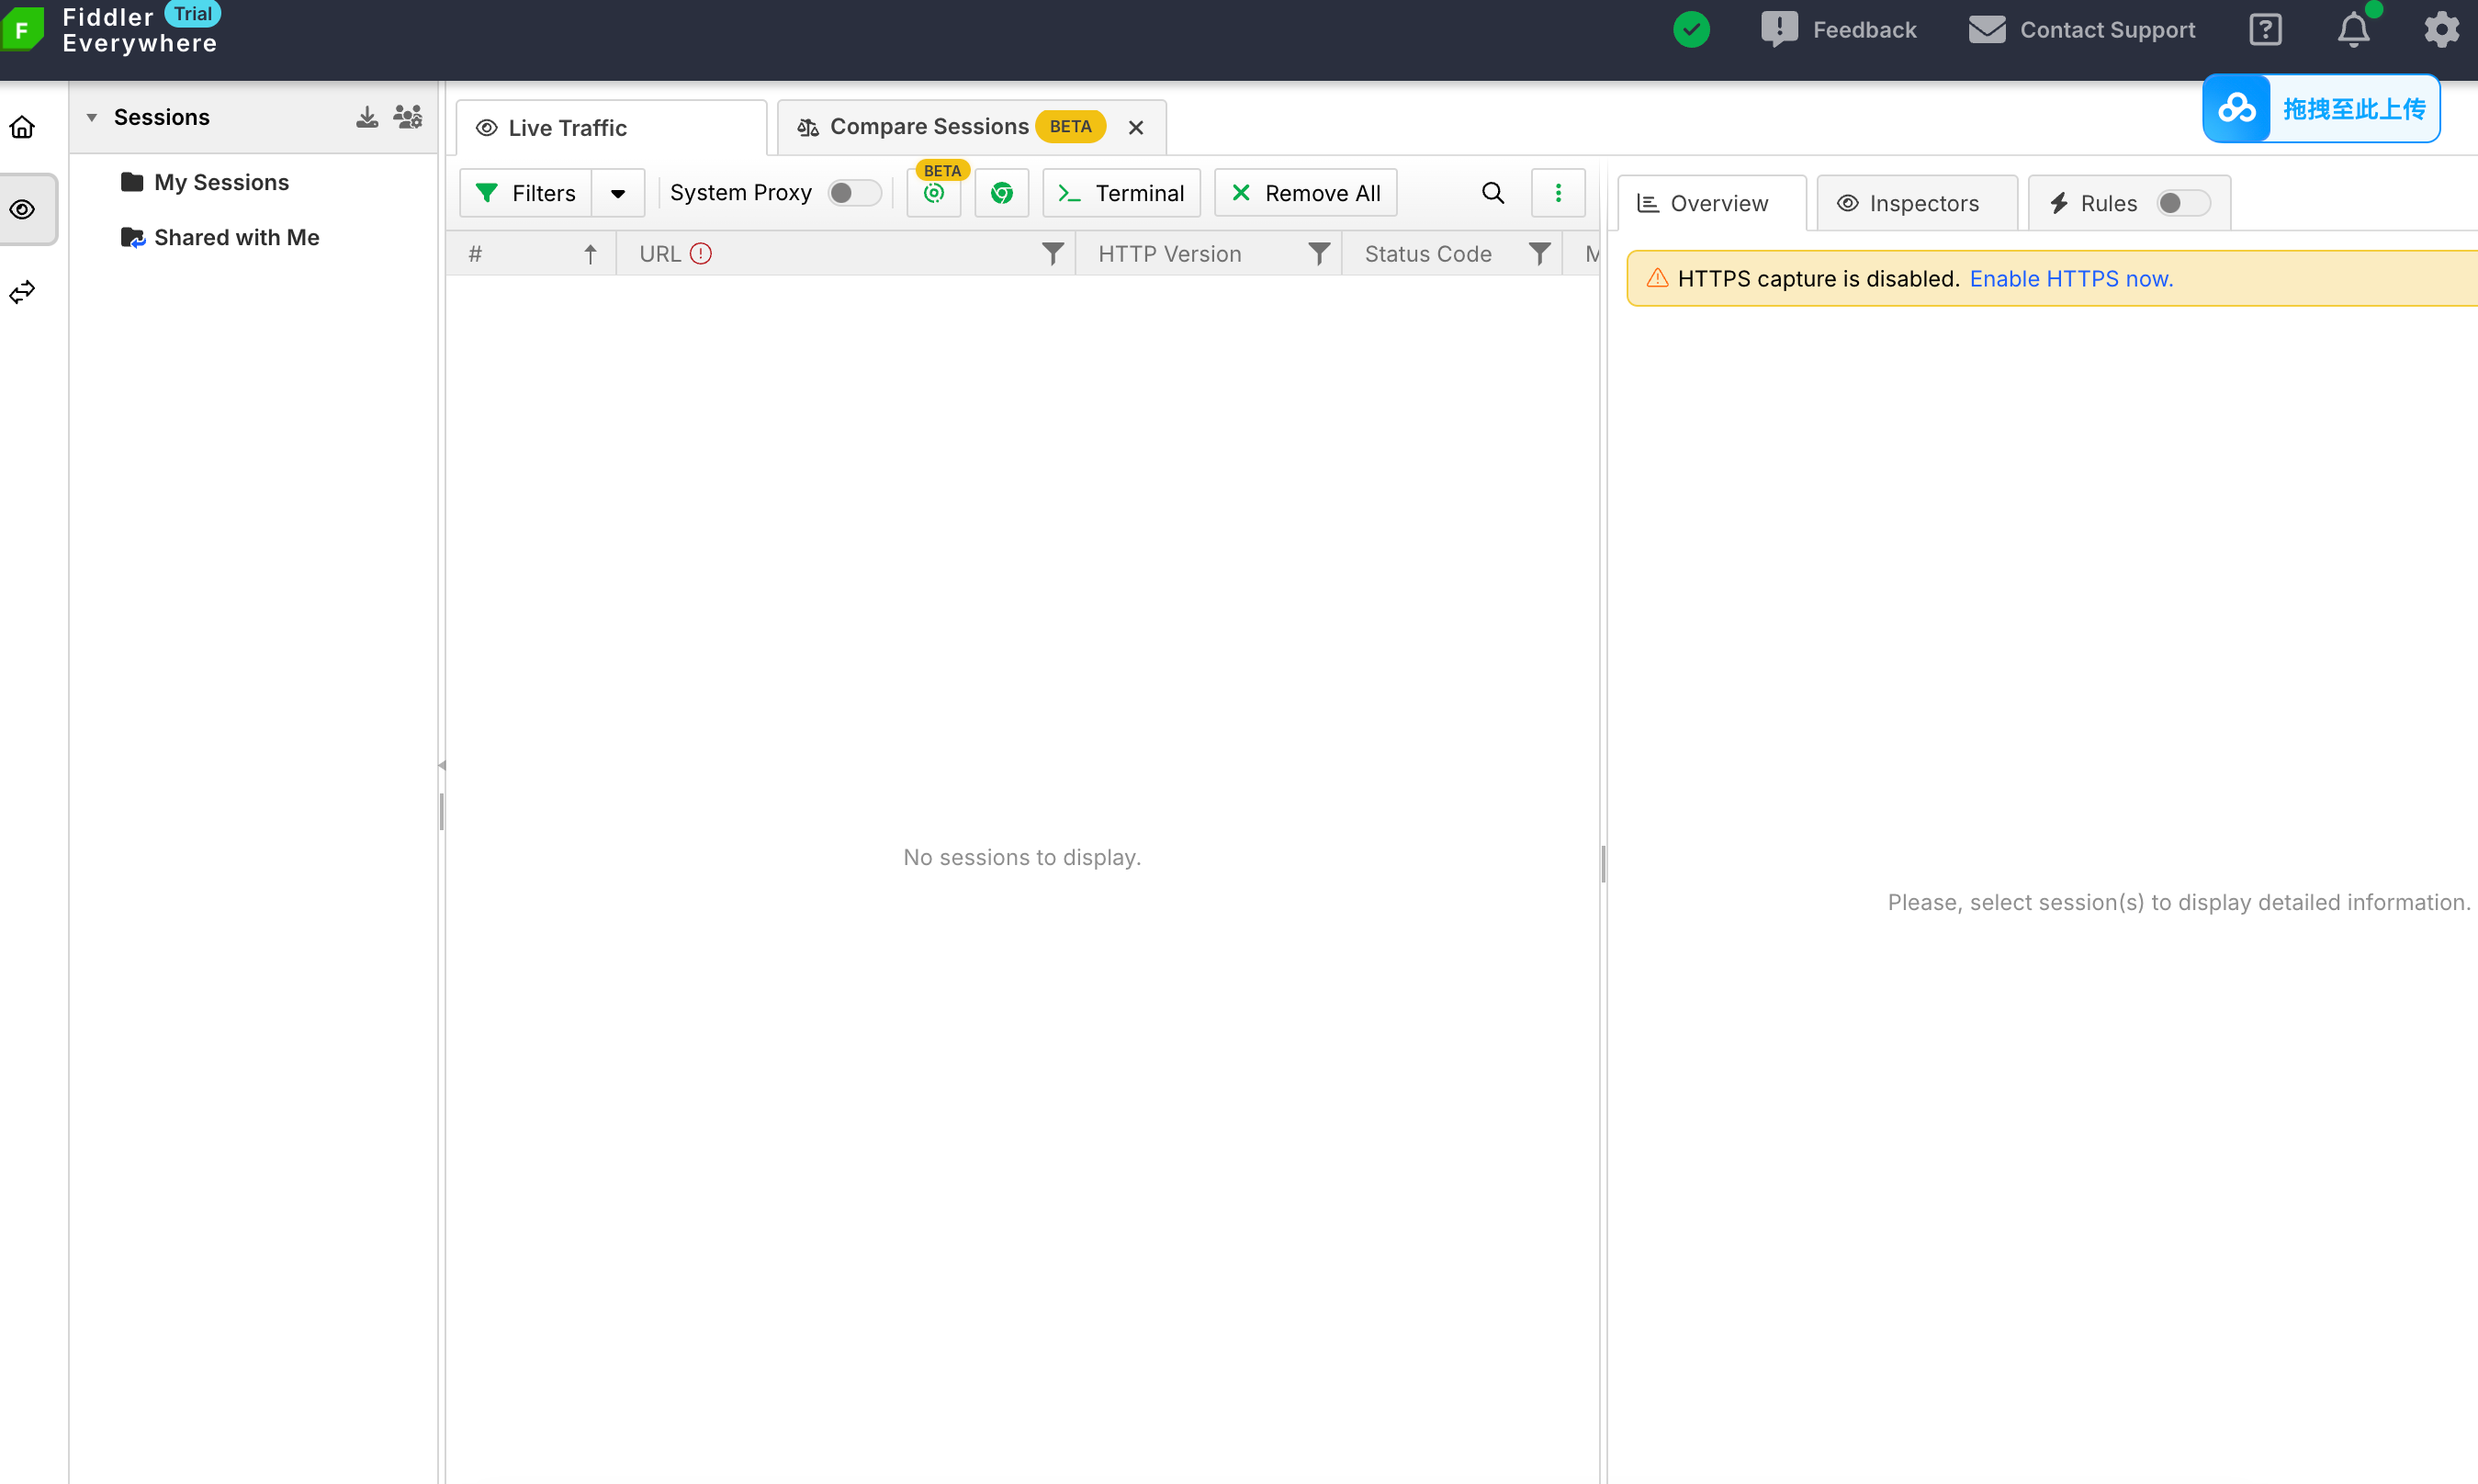Collapse the Sessions tree arrow
Image resolution: width=2478 pixels, height=1484 pixels.
[91, 117]
